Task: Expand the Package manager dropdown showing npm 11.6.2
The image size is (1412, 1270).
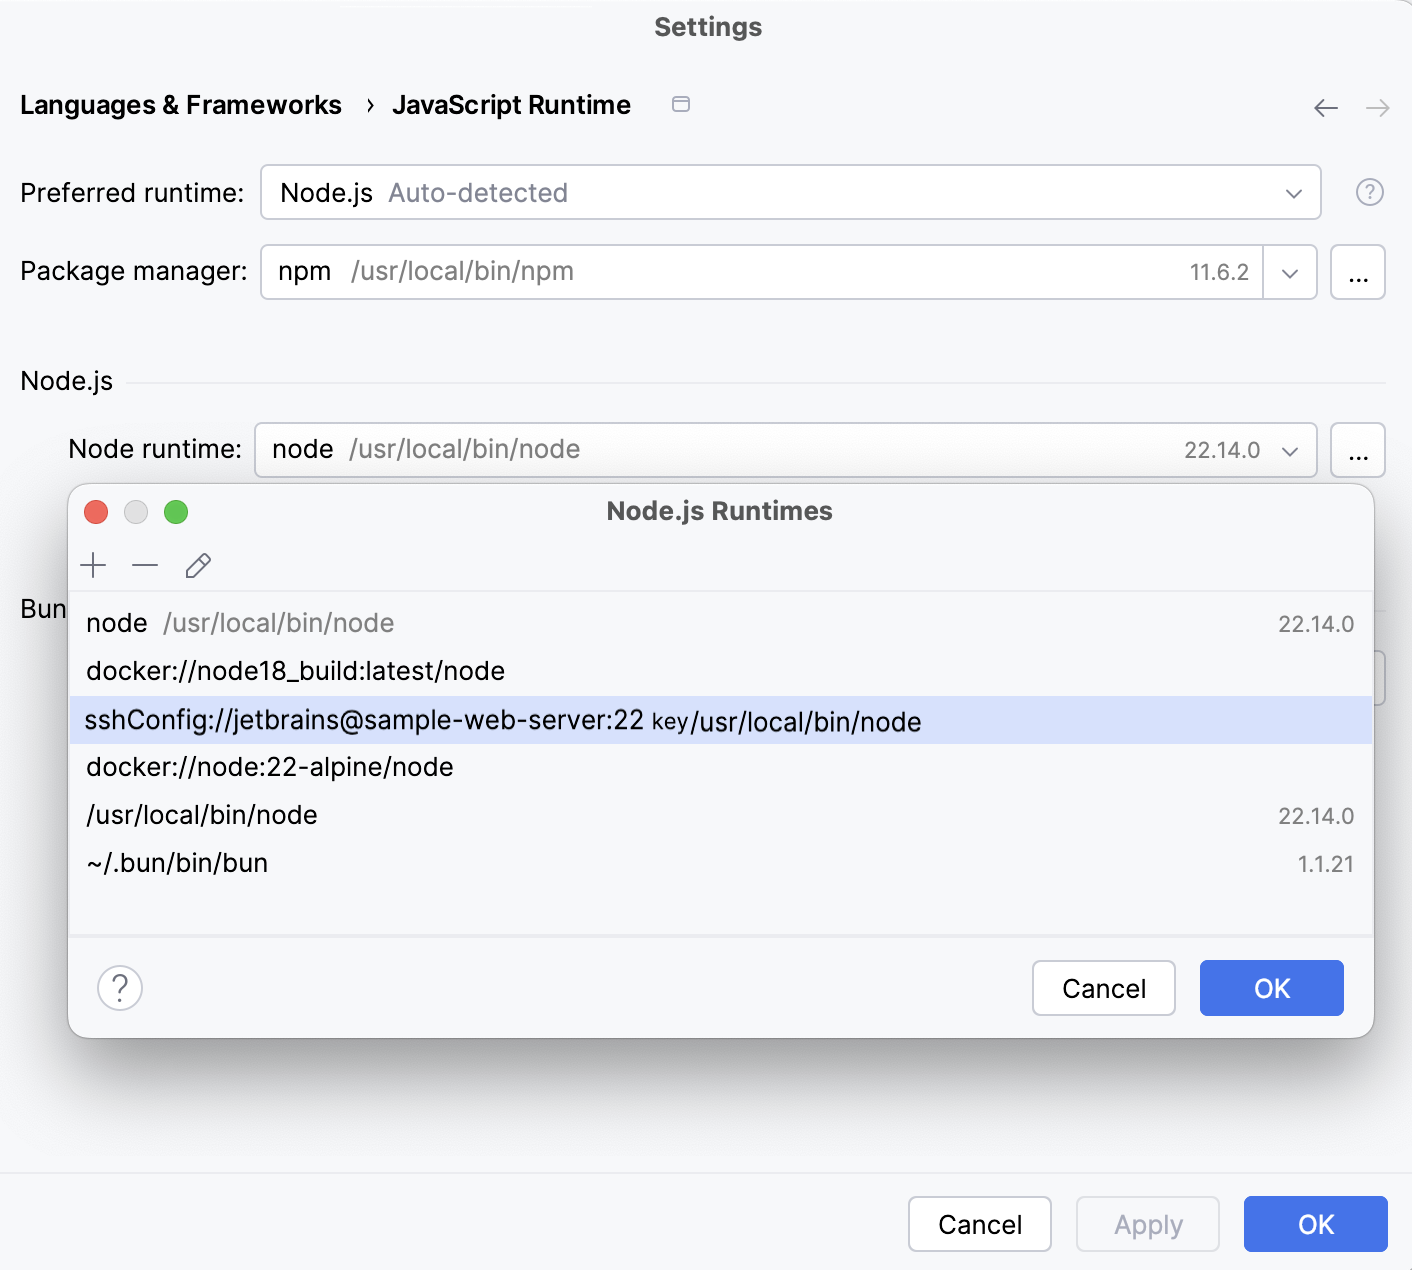Action: [x=1290, y=272]
